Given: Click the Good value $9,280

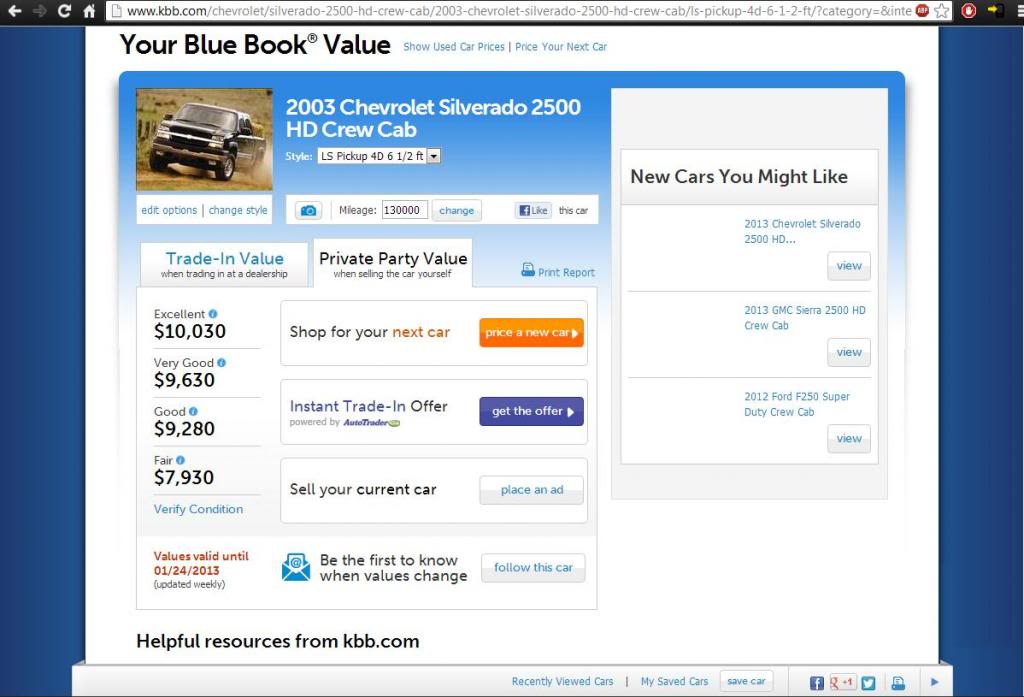Looking at the screenshot, I should (184, 429).
